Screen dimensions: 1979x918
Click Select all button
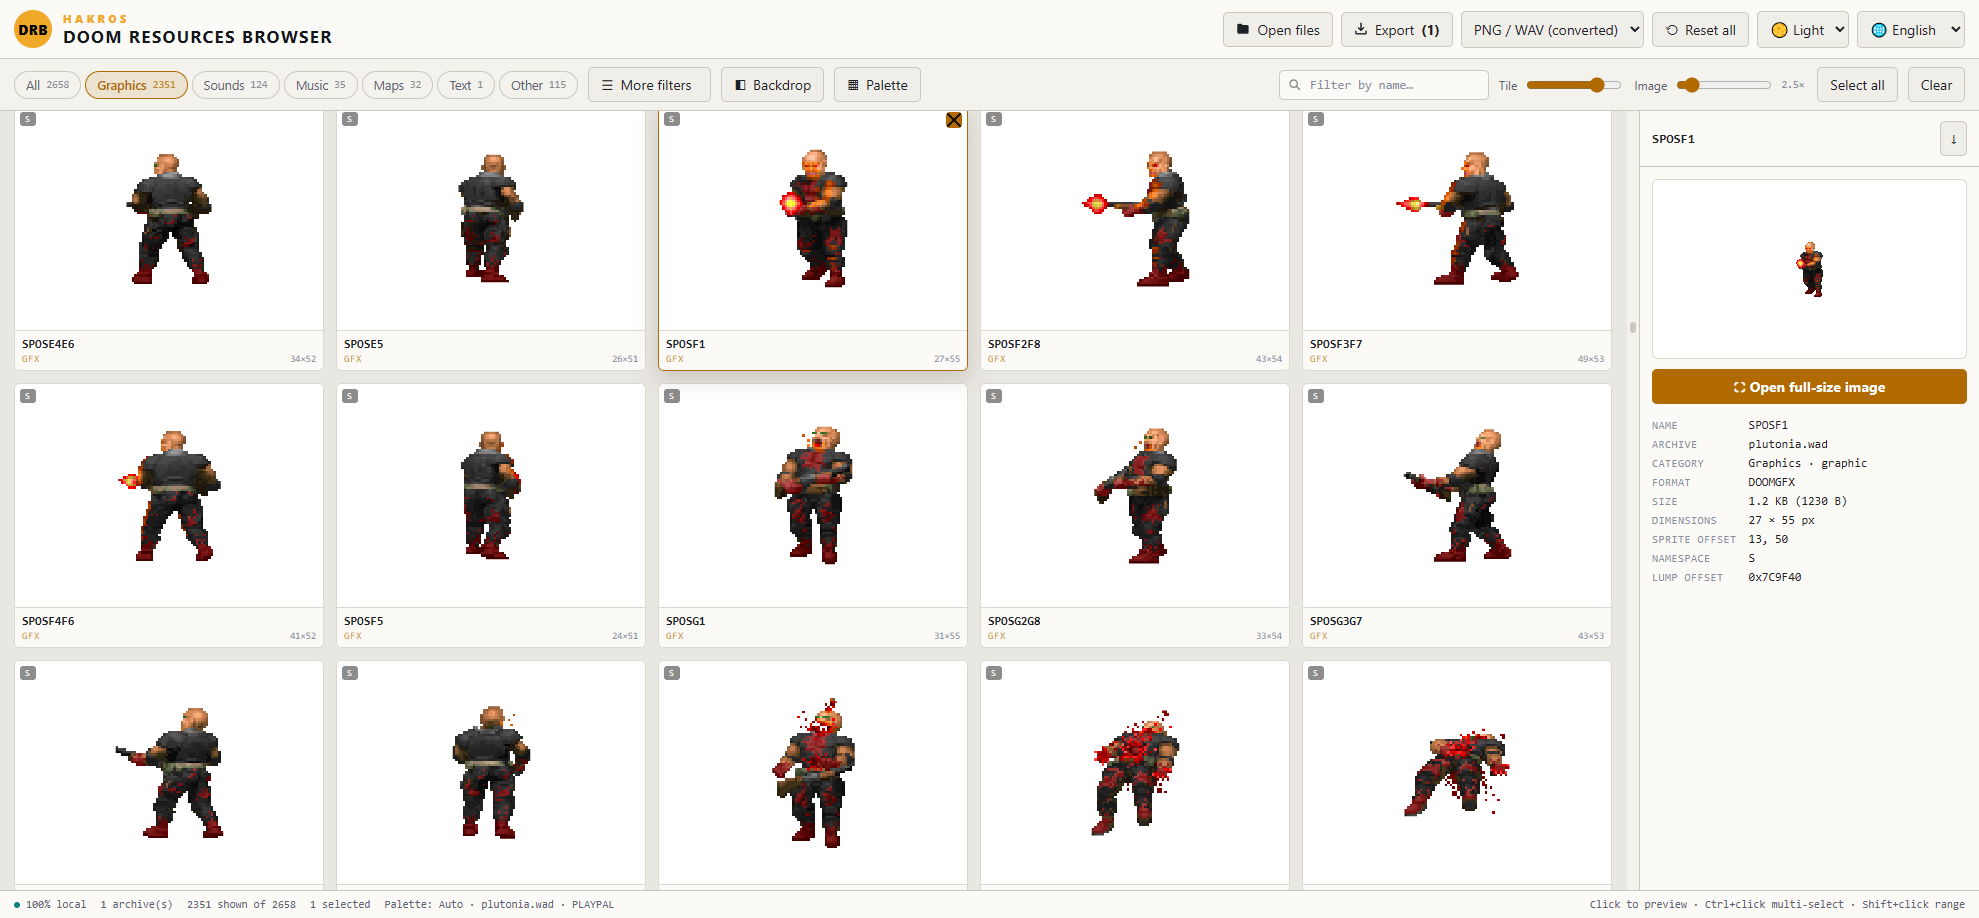pyautogui.click(x=1857, y=85)
